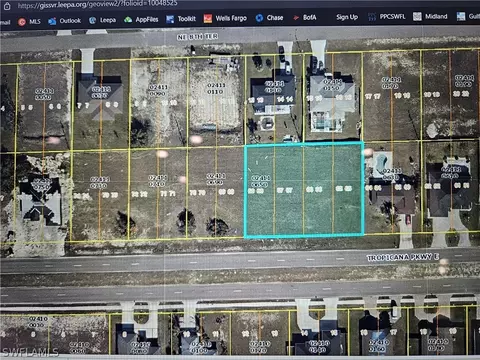The image size is (480, 360).
Task: Open the Chase bookmark
Action: tap(269, 18)
